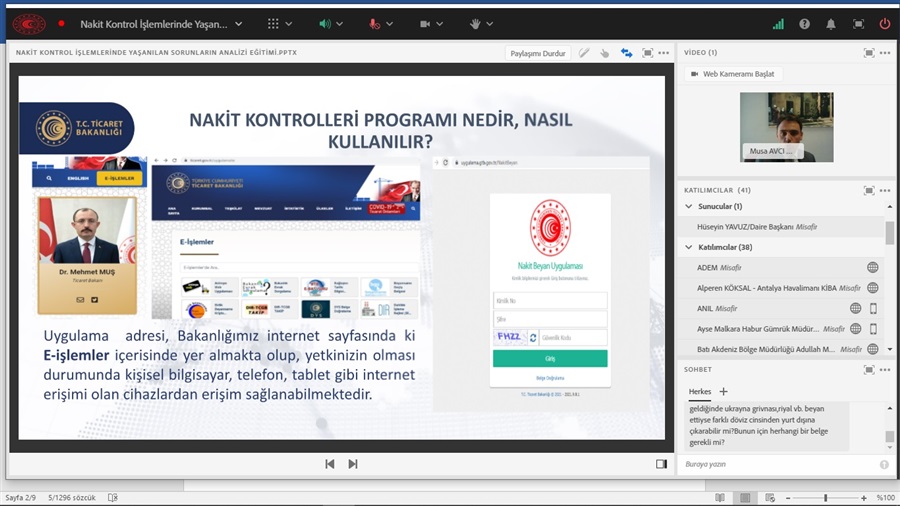Go to next slide arrow
This screenshot has width=900, height=506.
click(x=353, y=464)
